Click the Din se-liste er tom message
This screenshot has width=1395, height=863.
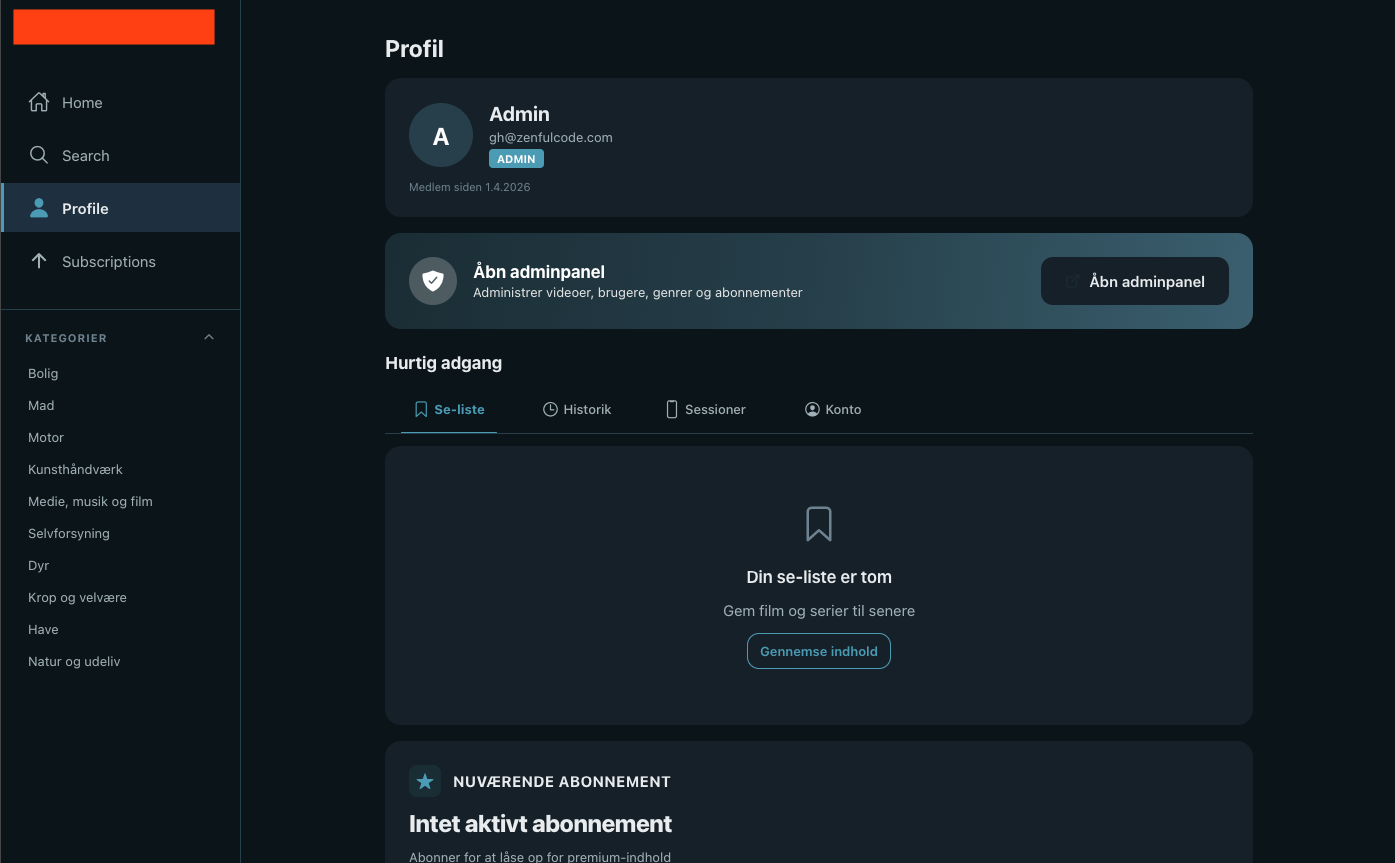[x=819, y=577]
